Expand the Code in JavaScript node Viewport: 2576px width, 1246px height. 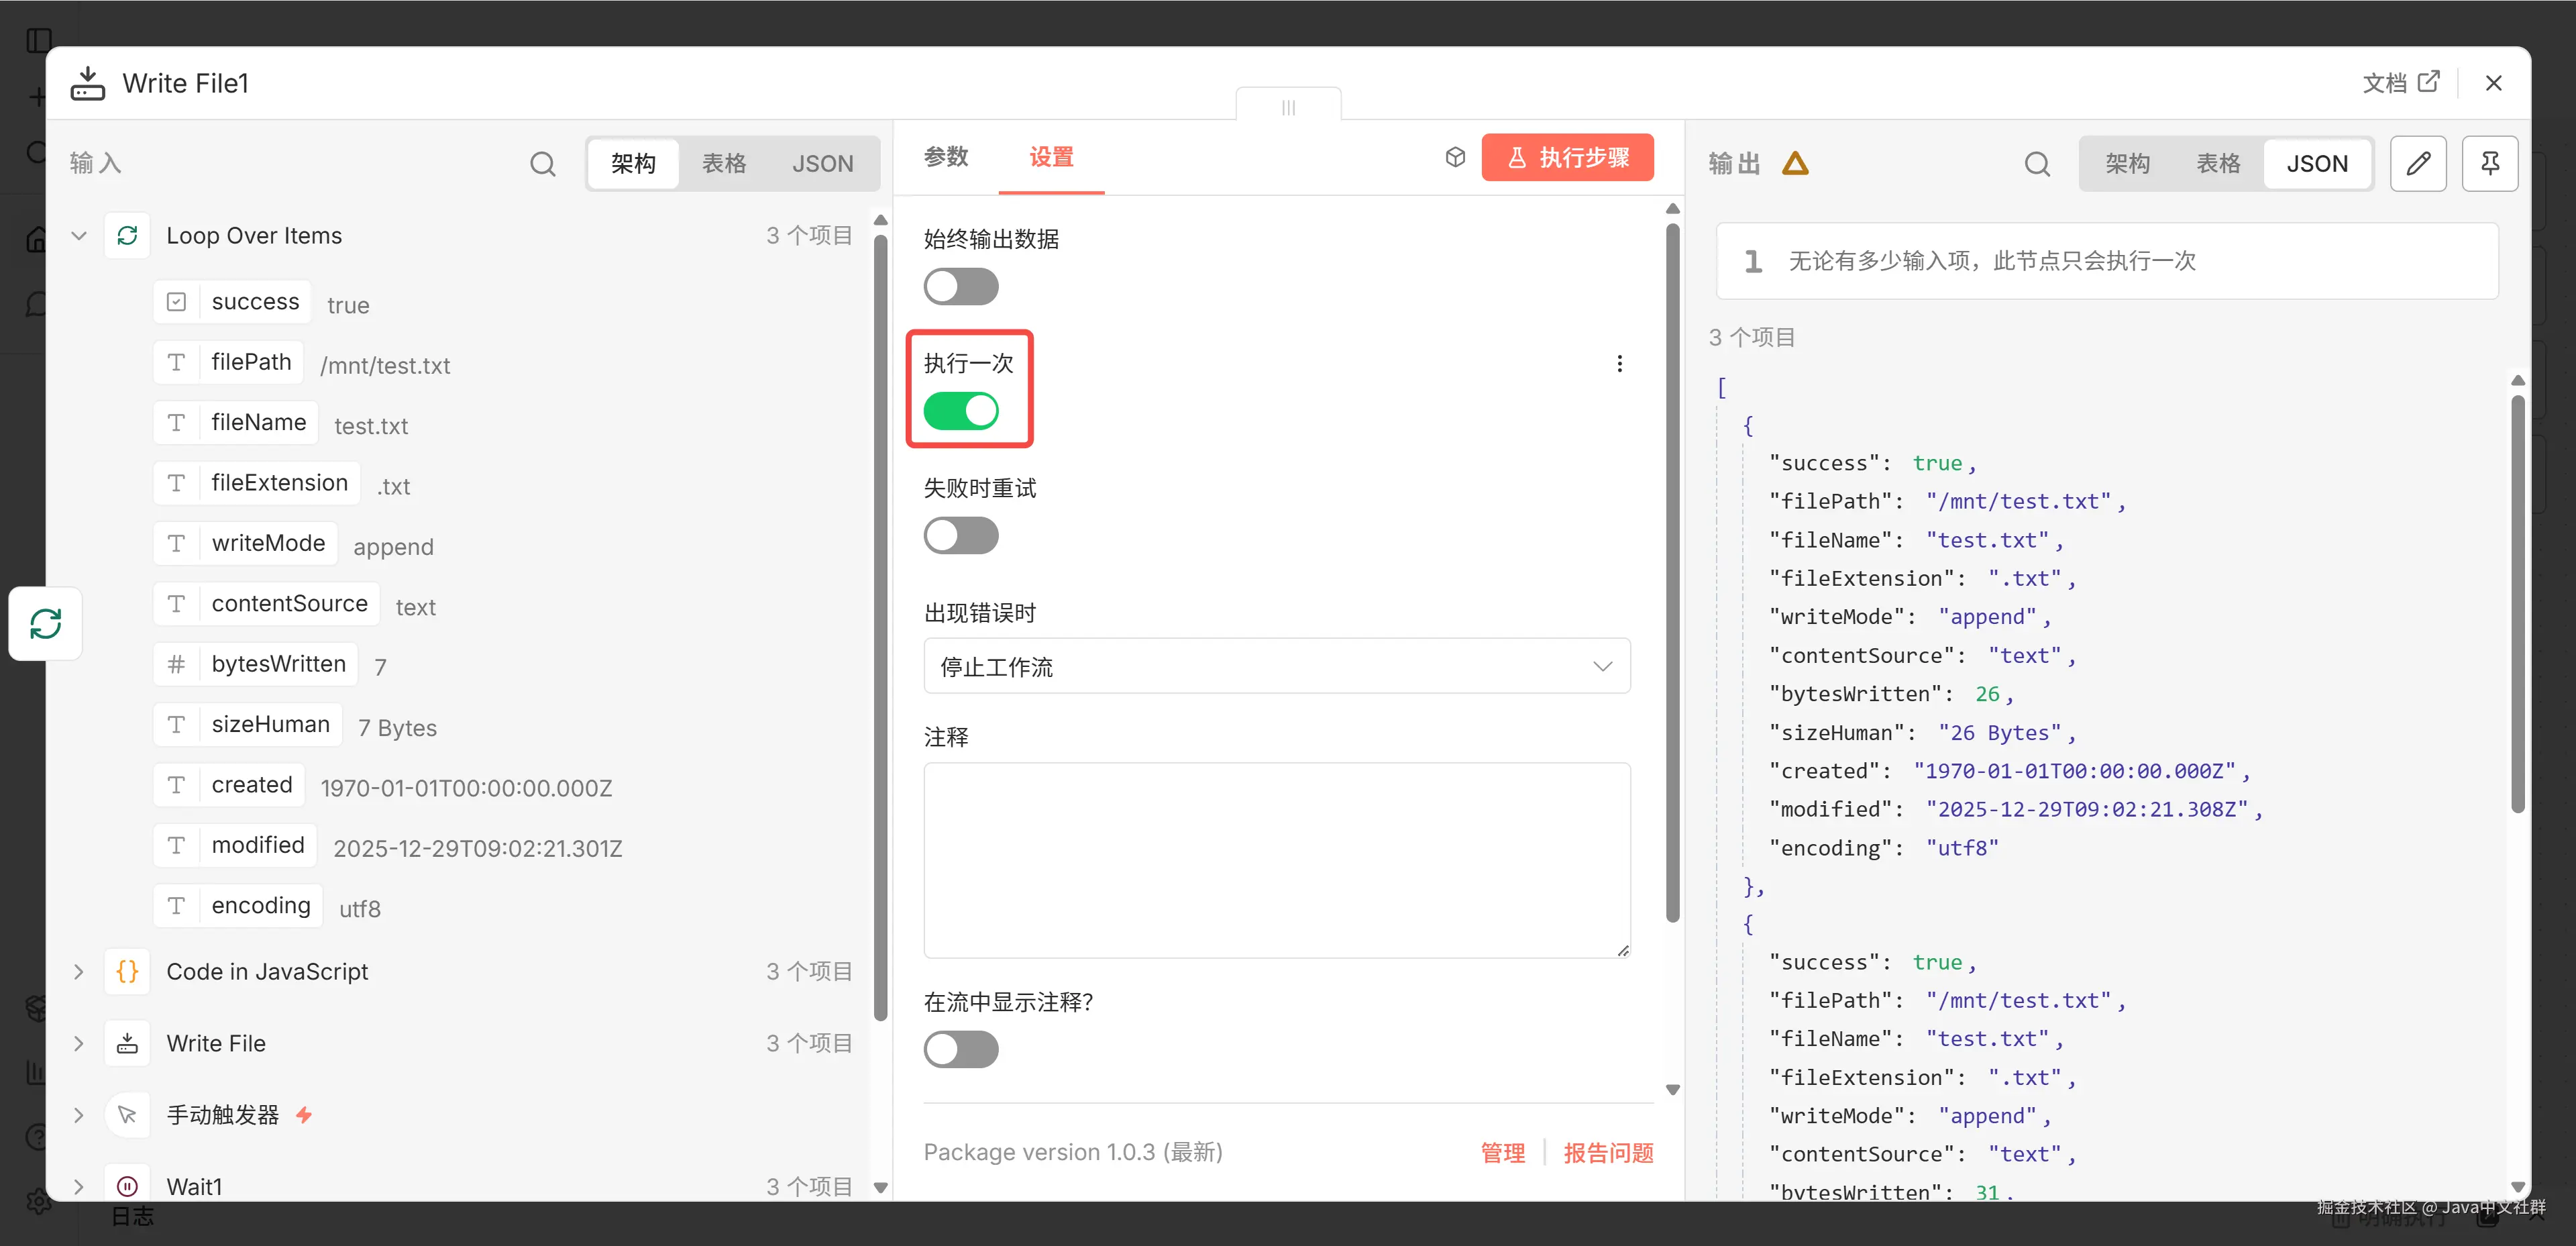point(79,971)
